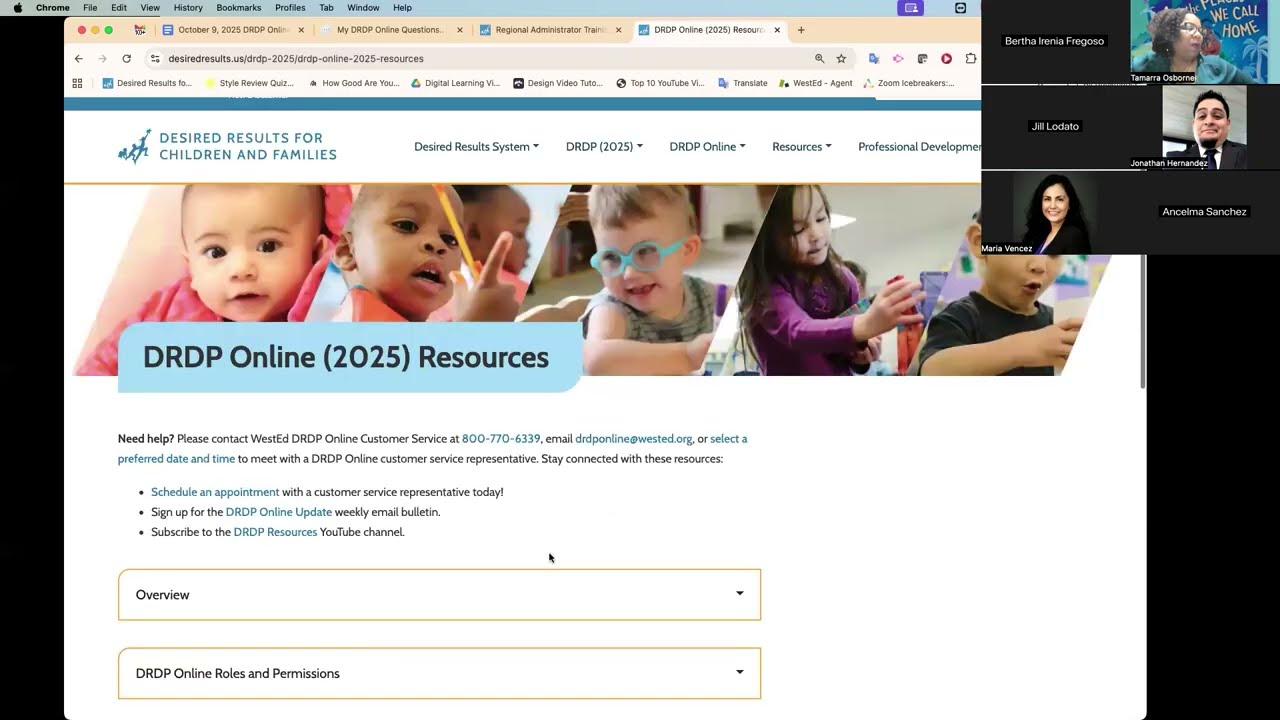Close the Regional Administrator Training tab
The width and height of the screenshot is (1280, 720).
(x=618, y=30)
